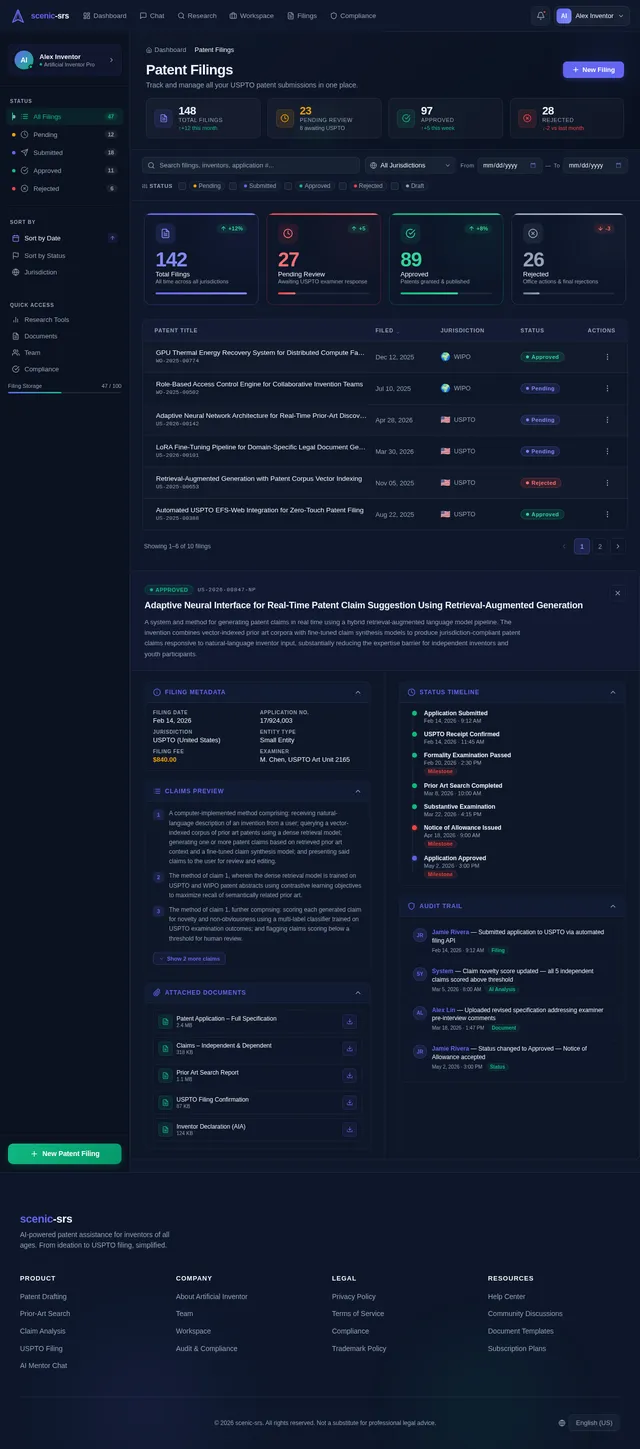Screen dimensions: 640x1449
Task: Open the Research nav item
Action: pyautogui.click(x=197, y=16)
